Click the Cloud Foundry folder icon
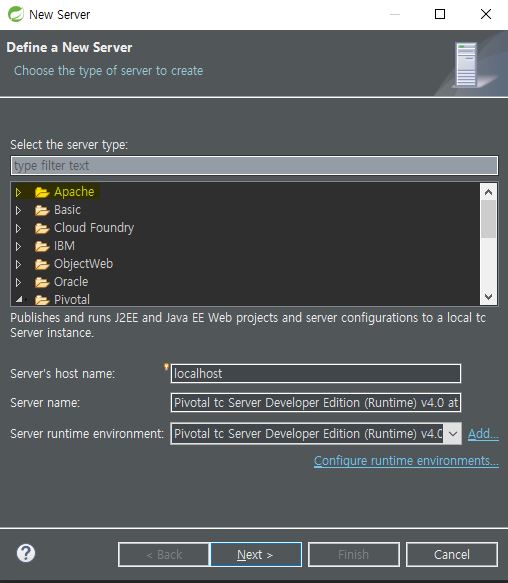Screen dimensions: 508x583 42,228
